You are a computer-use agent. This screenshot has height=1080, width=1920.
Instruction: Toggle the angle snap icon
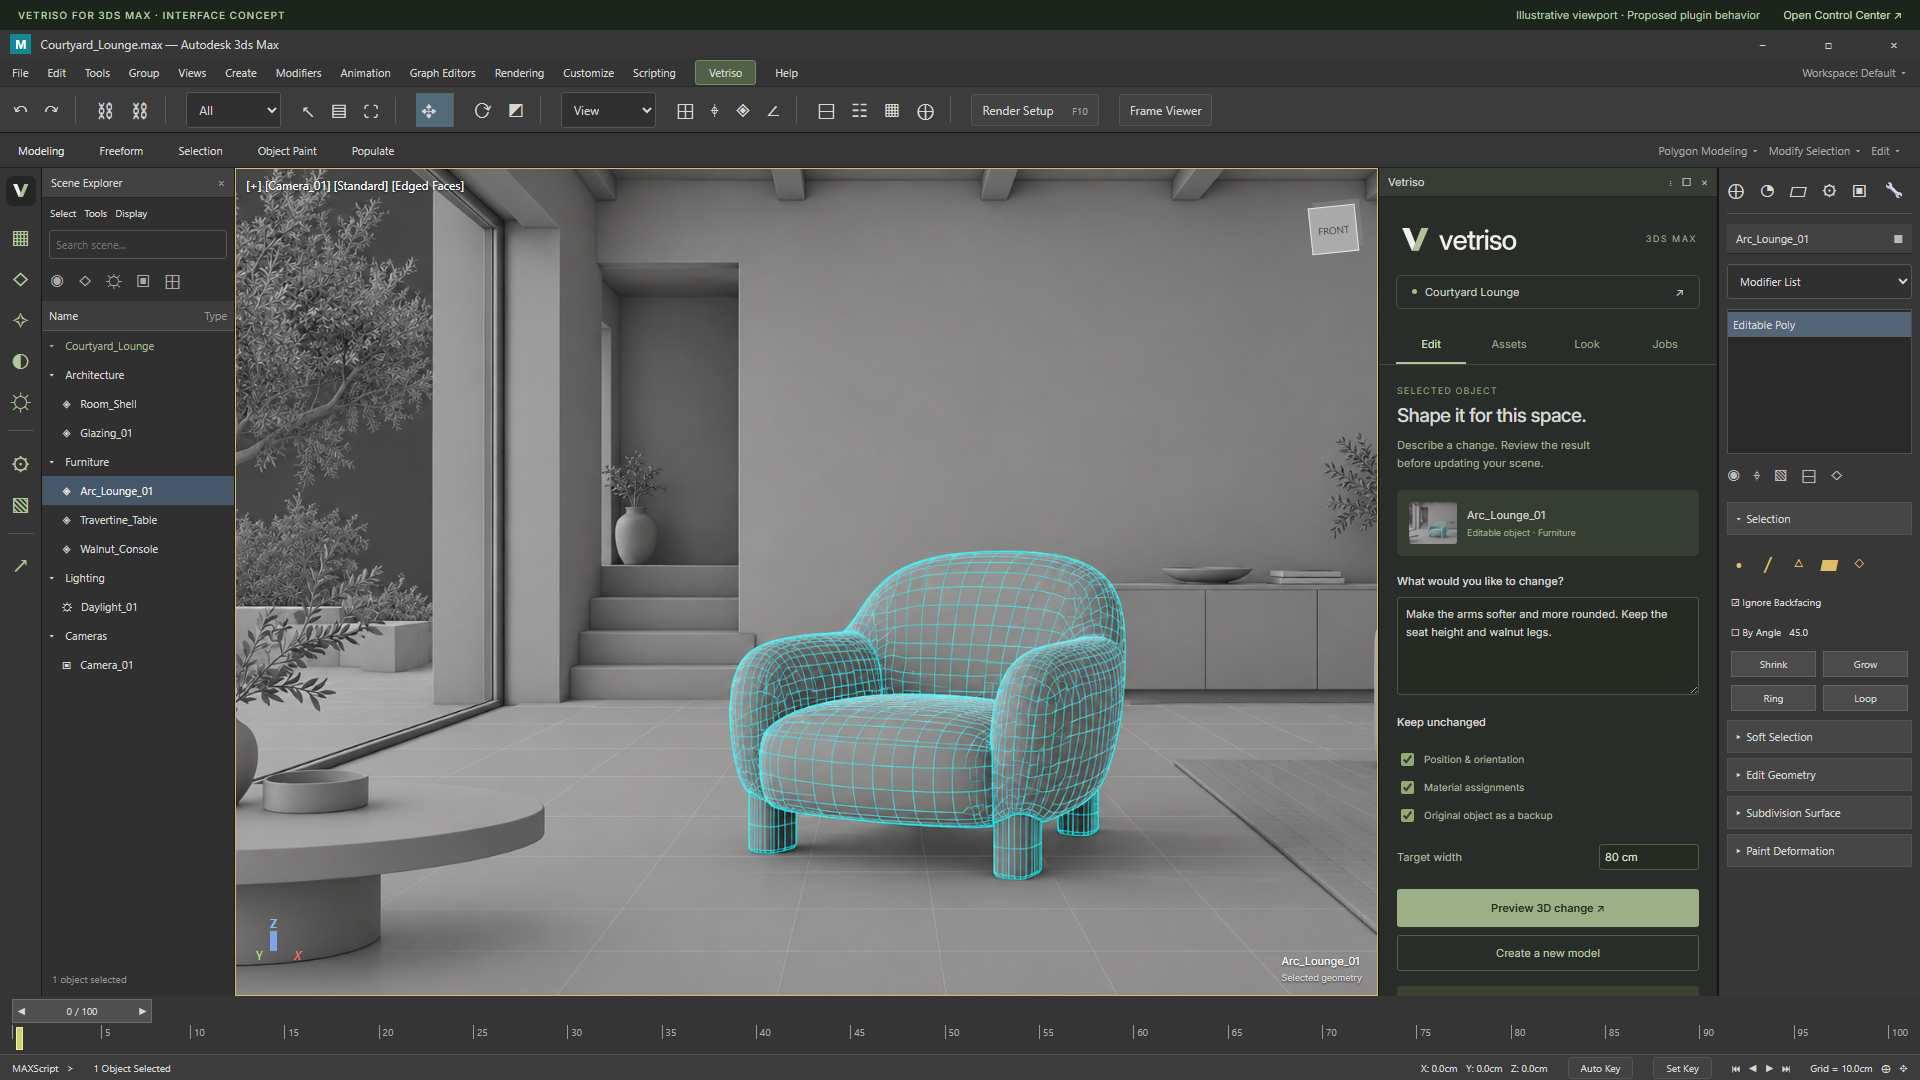click(773, 111)
